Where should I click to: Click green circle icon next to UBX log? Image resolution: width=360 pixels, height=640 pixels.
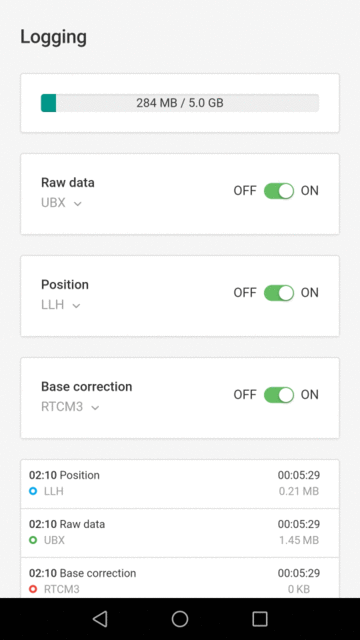coord(33,540)
